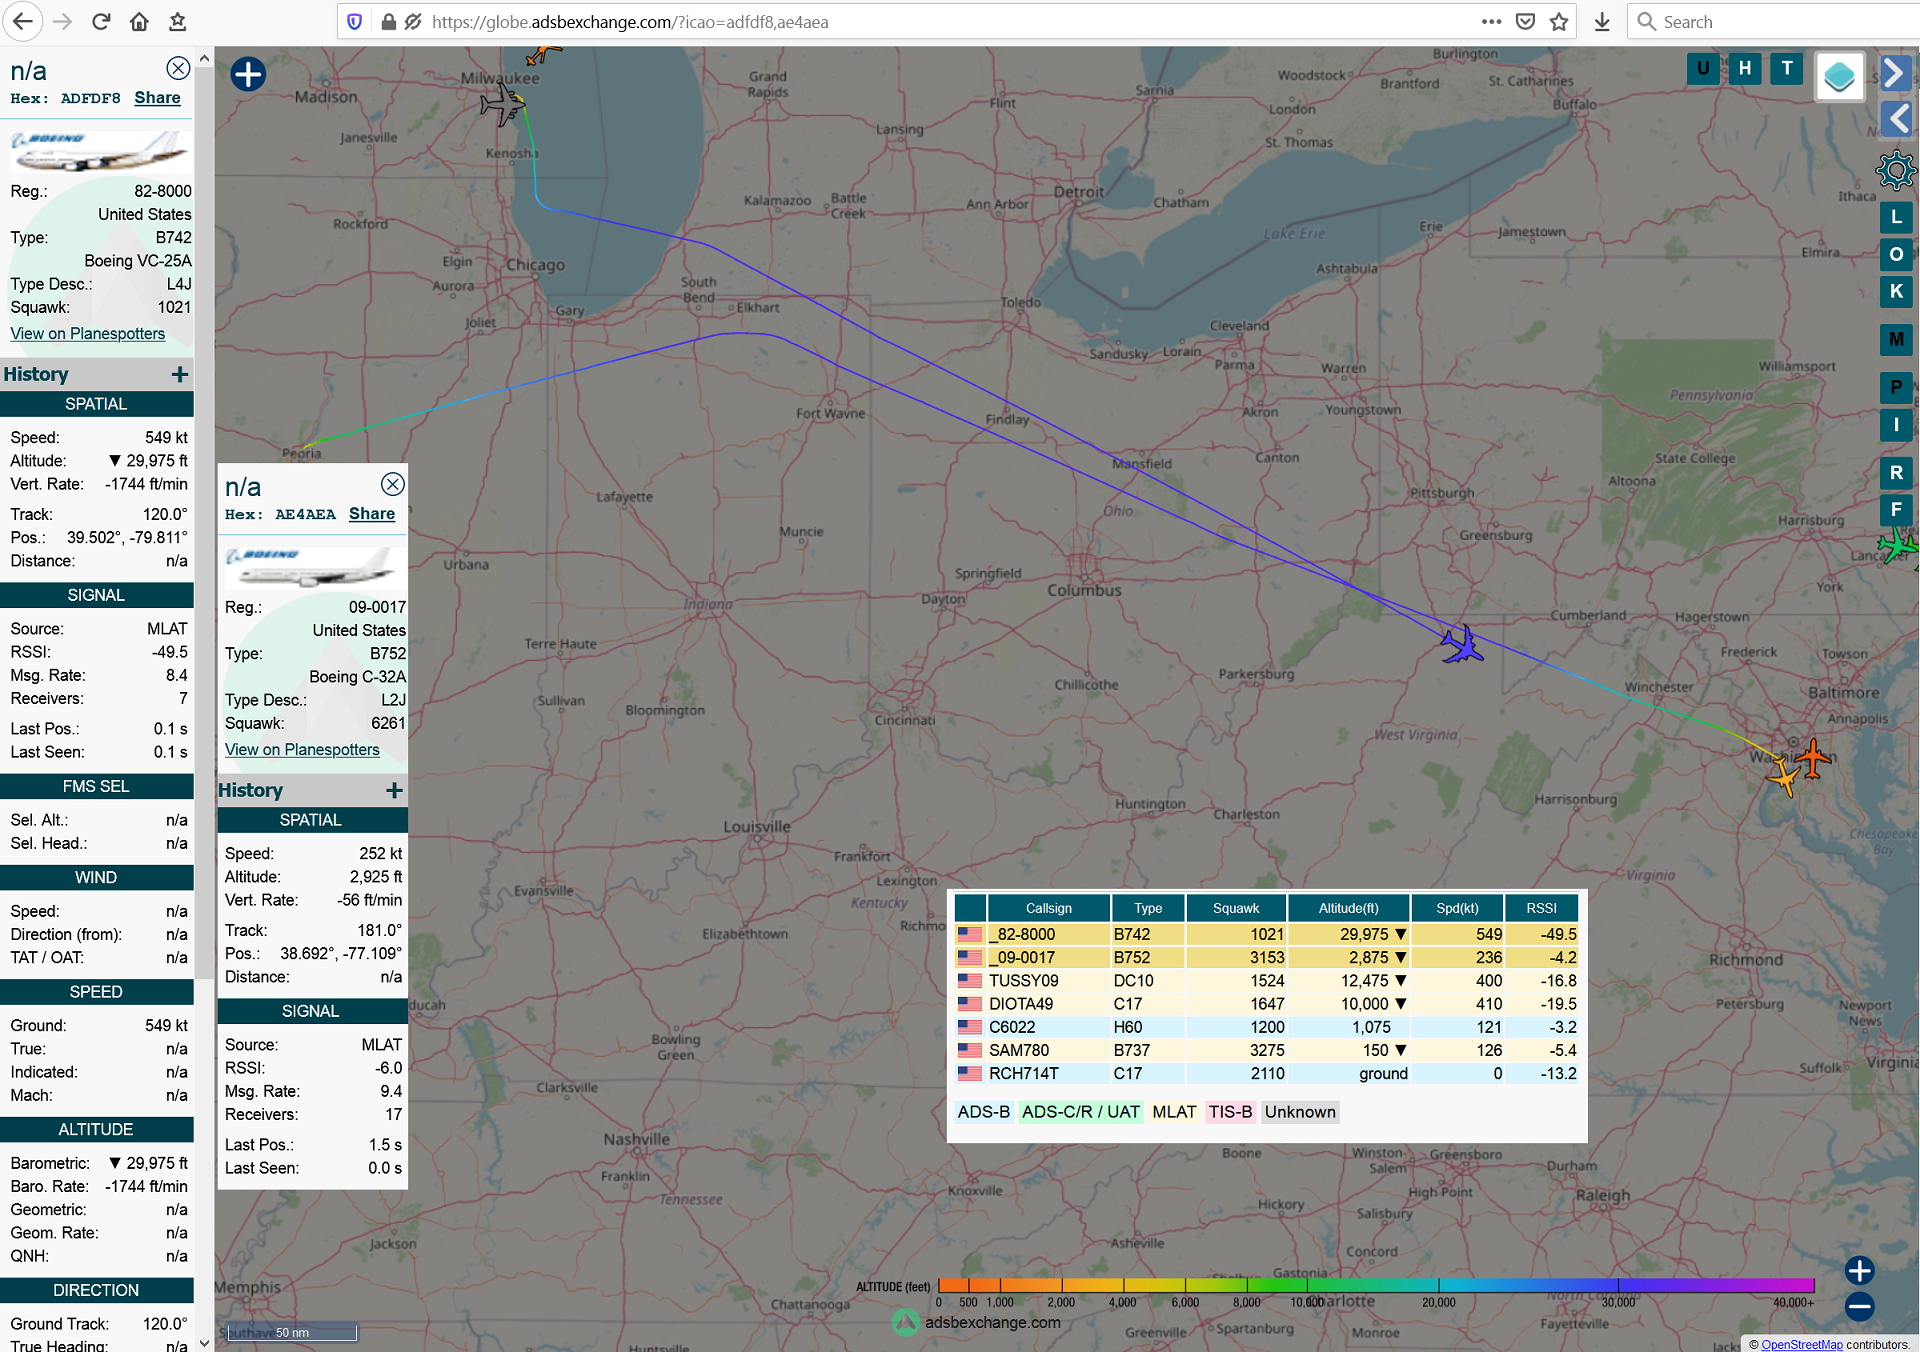This screenshot has height=1352, width=1920.
Task: Click the C-32A aircraft thumbnail photo
Action: point(312,567)
